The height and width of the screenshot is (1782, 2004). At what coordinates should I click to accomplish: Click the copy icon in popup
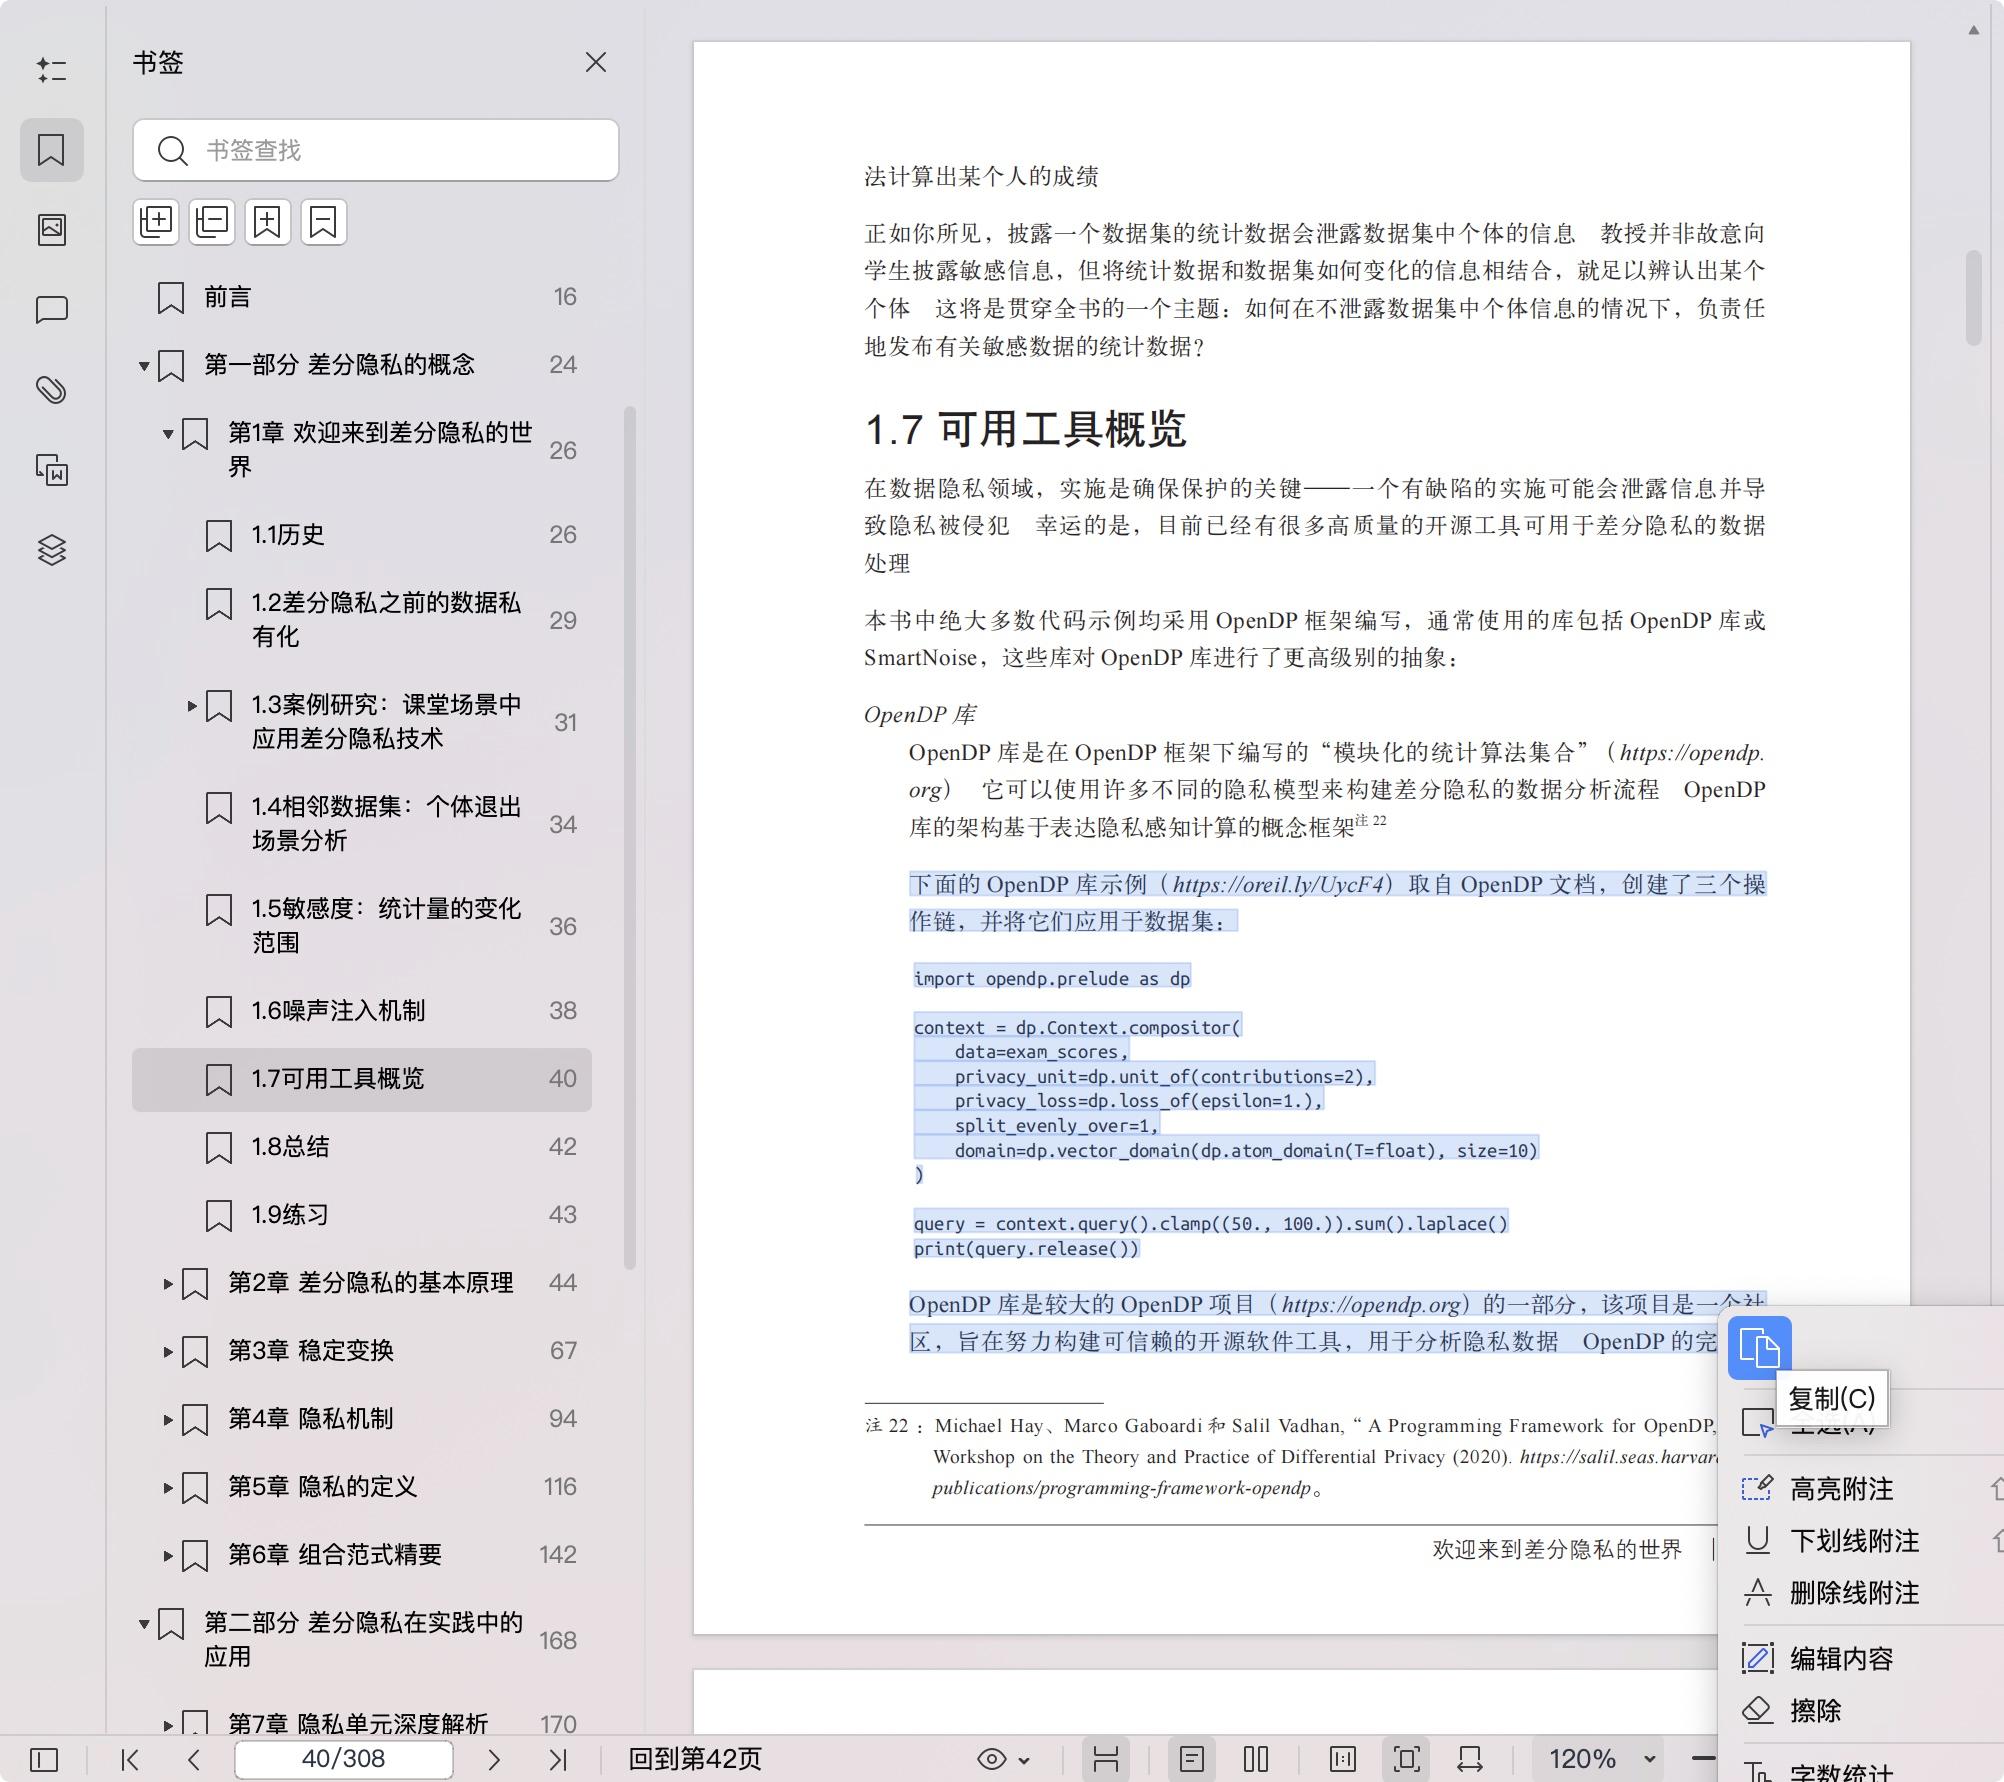(x=1759, y=1348)
